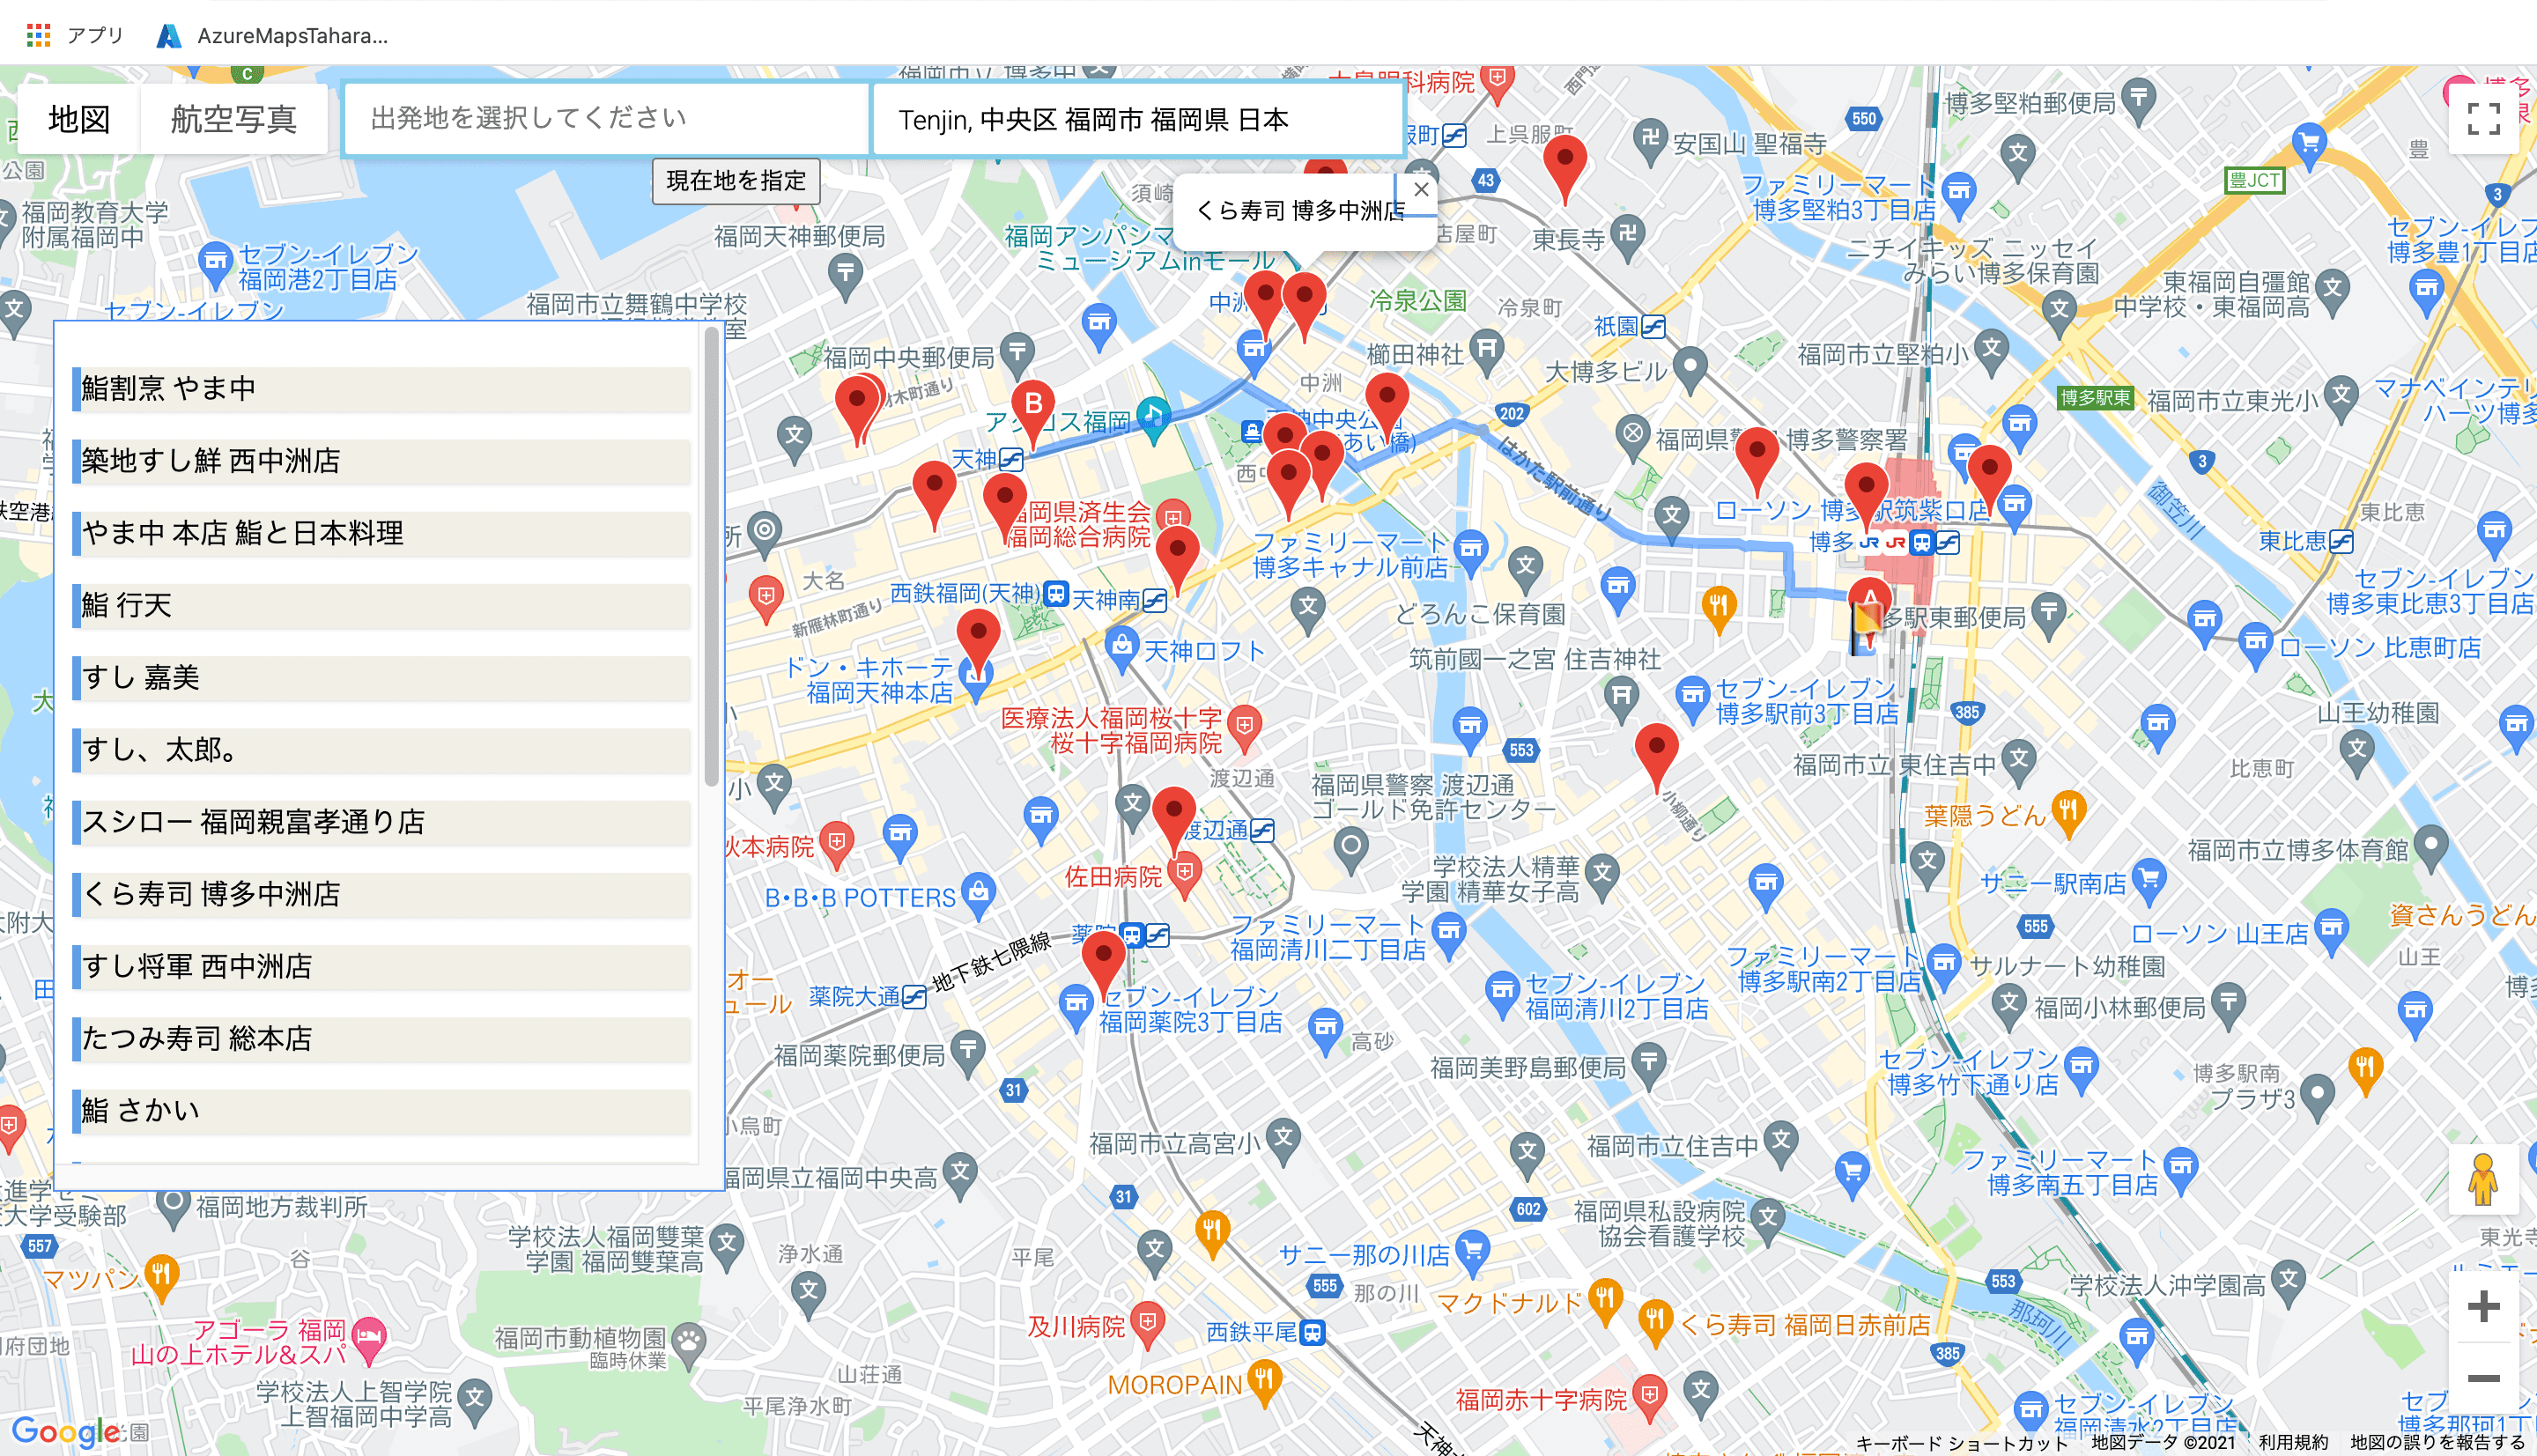Image resolution: width=2537 pixels, height=1456 pixels.
Task: Select やま中 本店 鮨と日本料理 in list
Action: [x=382, y=532]
